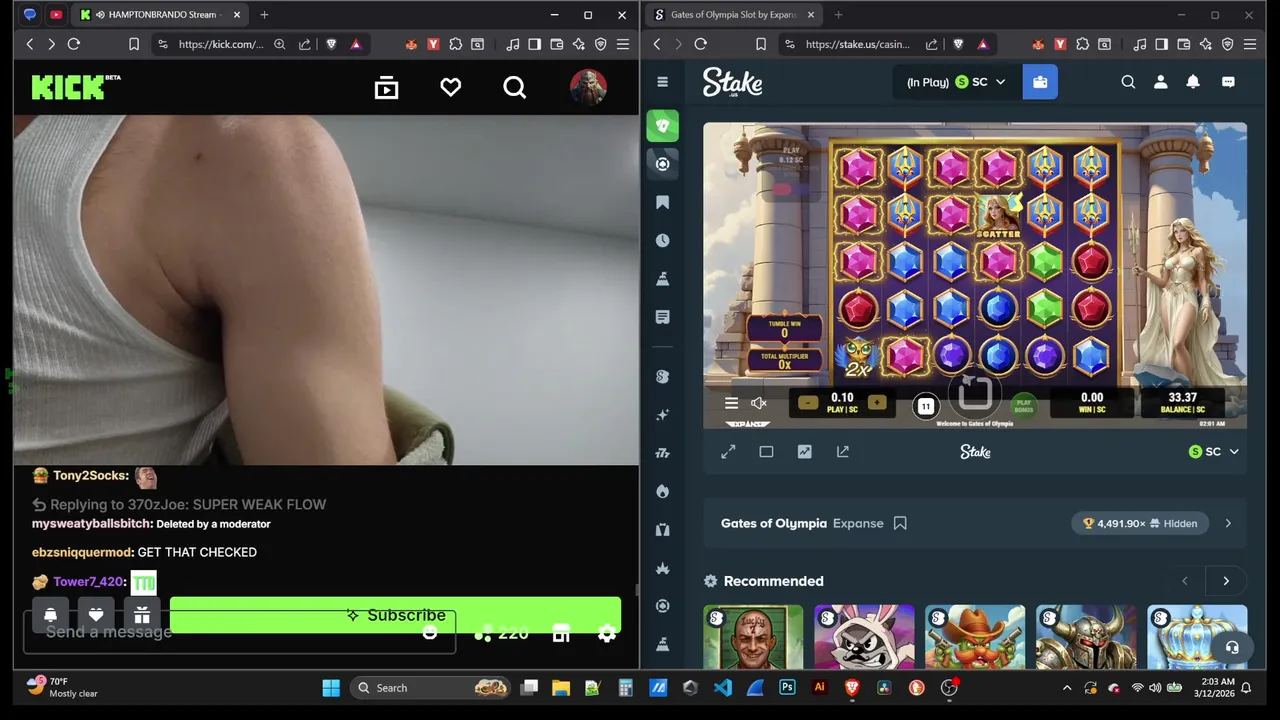Open the cowboy slot thumbnail
Viewport: 1280px width, 720px height.
click(975, 637)
